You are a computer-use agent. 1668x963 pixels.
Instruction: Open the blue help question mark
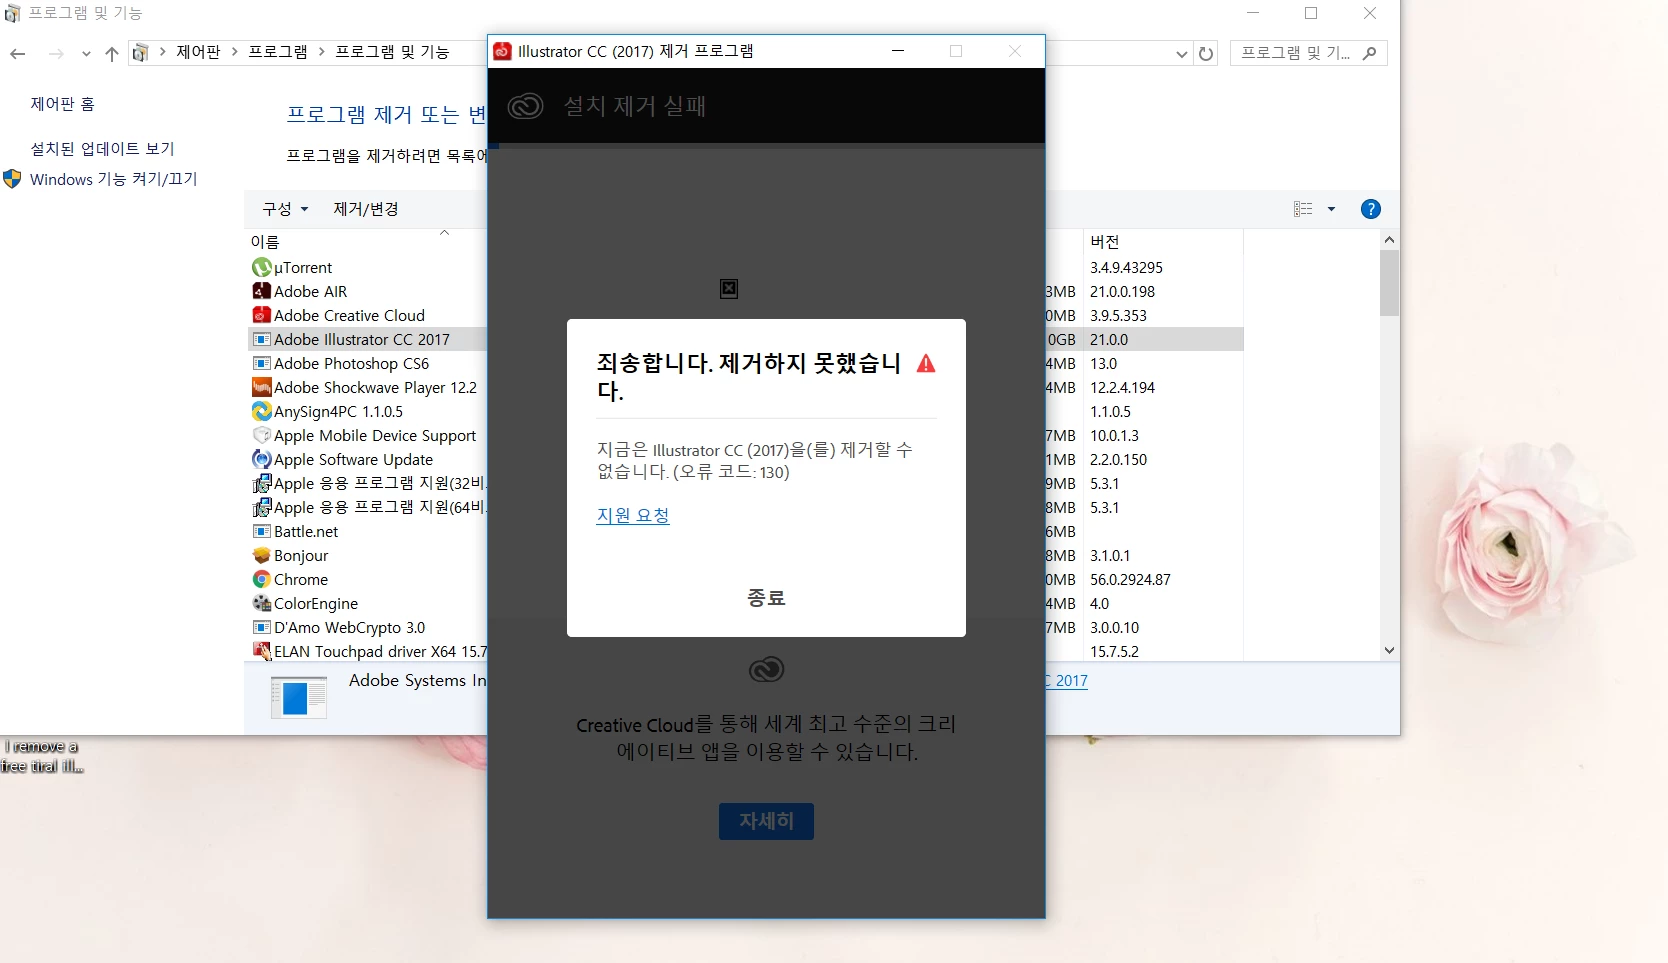click(x=1371, y=209)
